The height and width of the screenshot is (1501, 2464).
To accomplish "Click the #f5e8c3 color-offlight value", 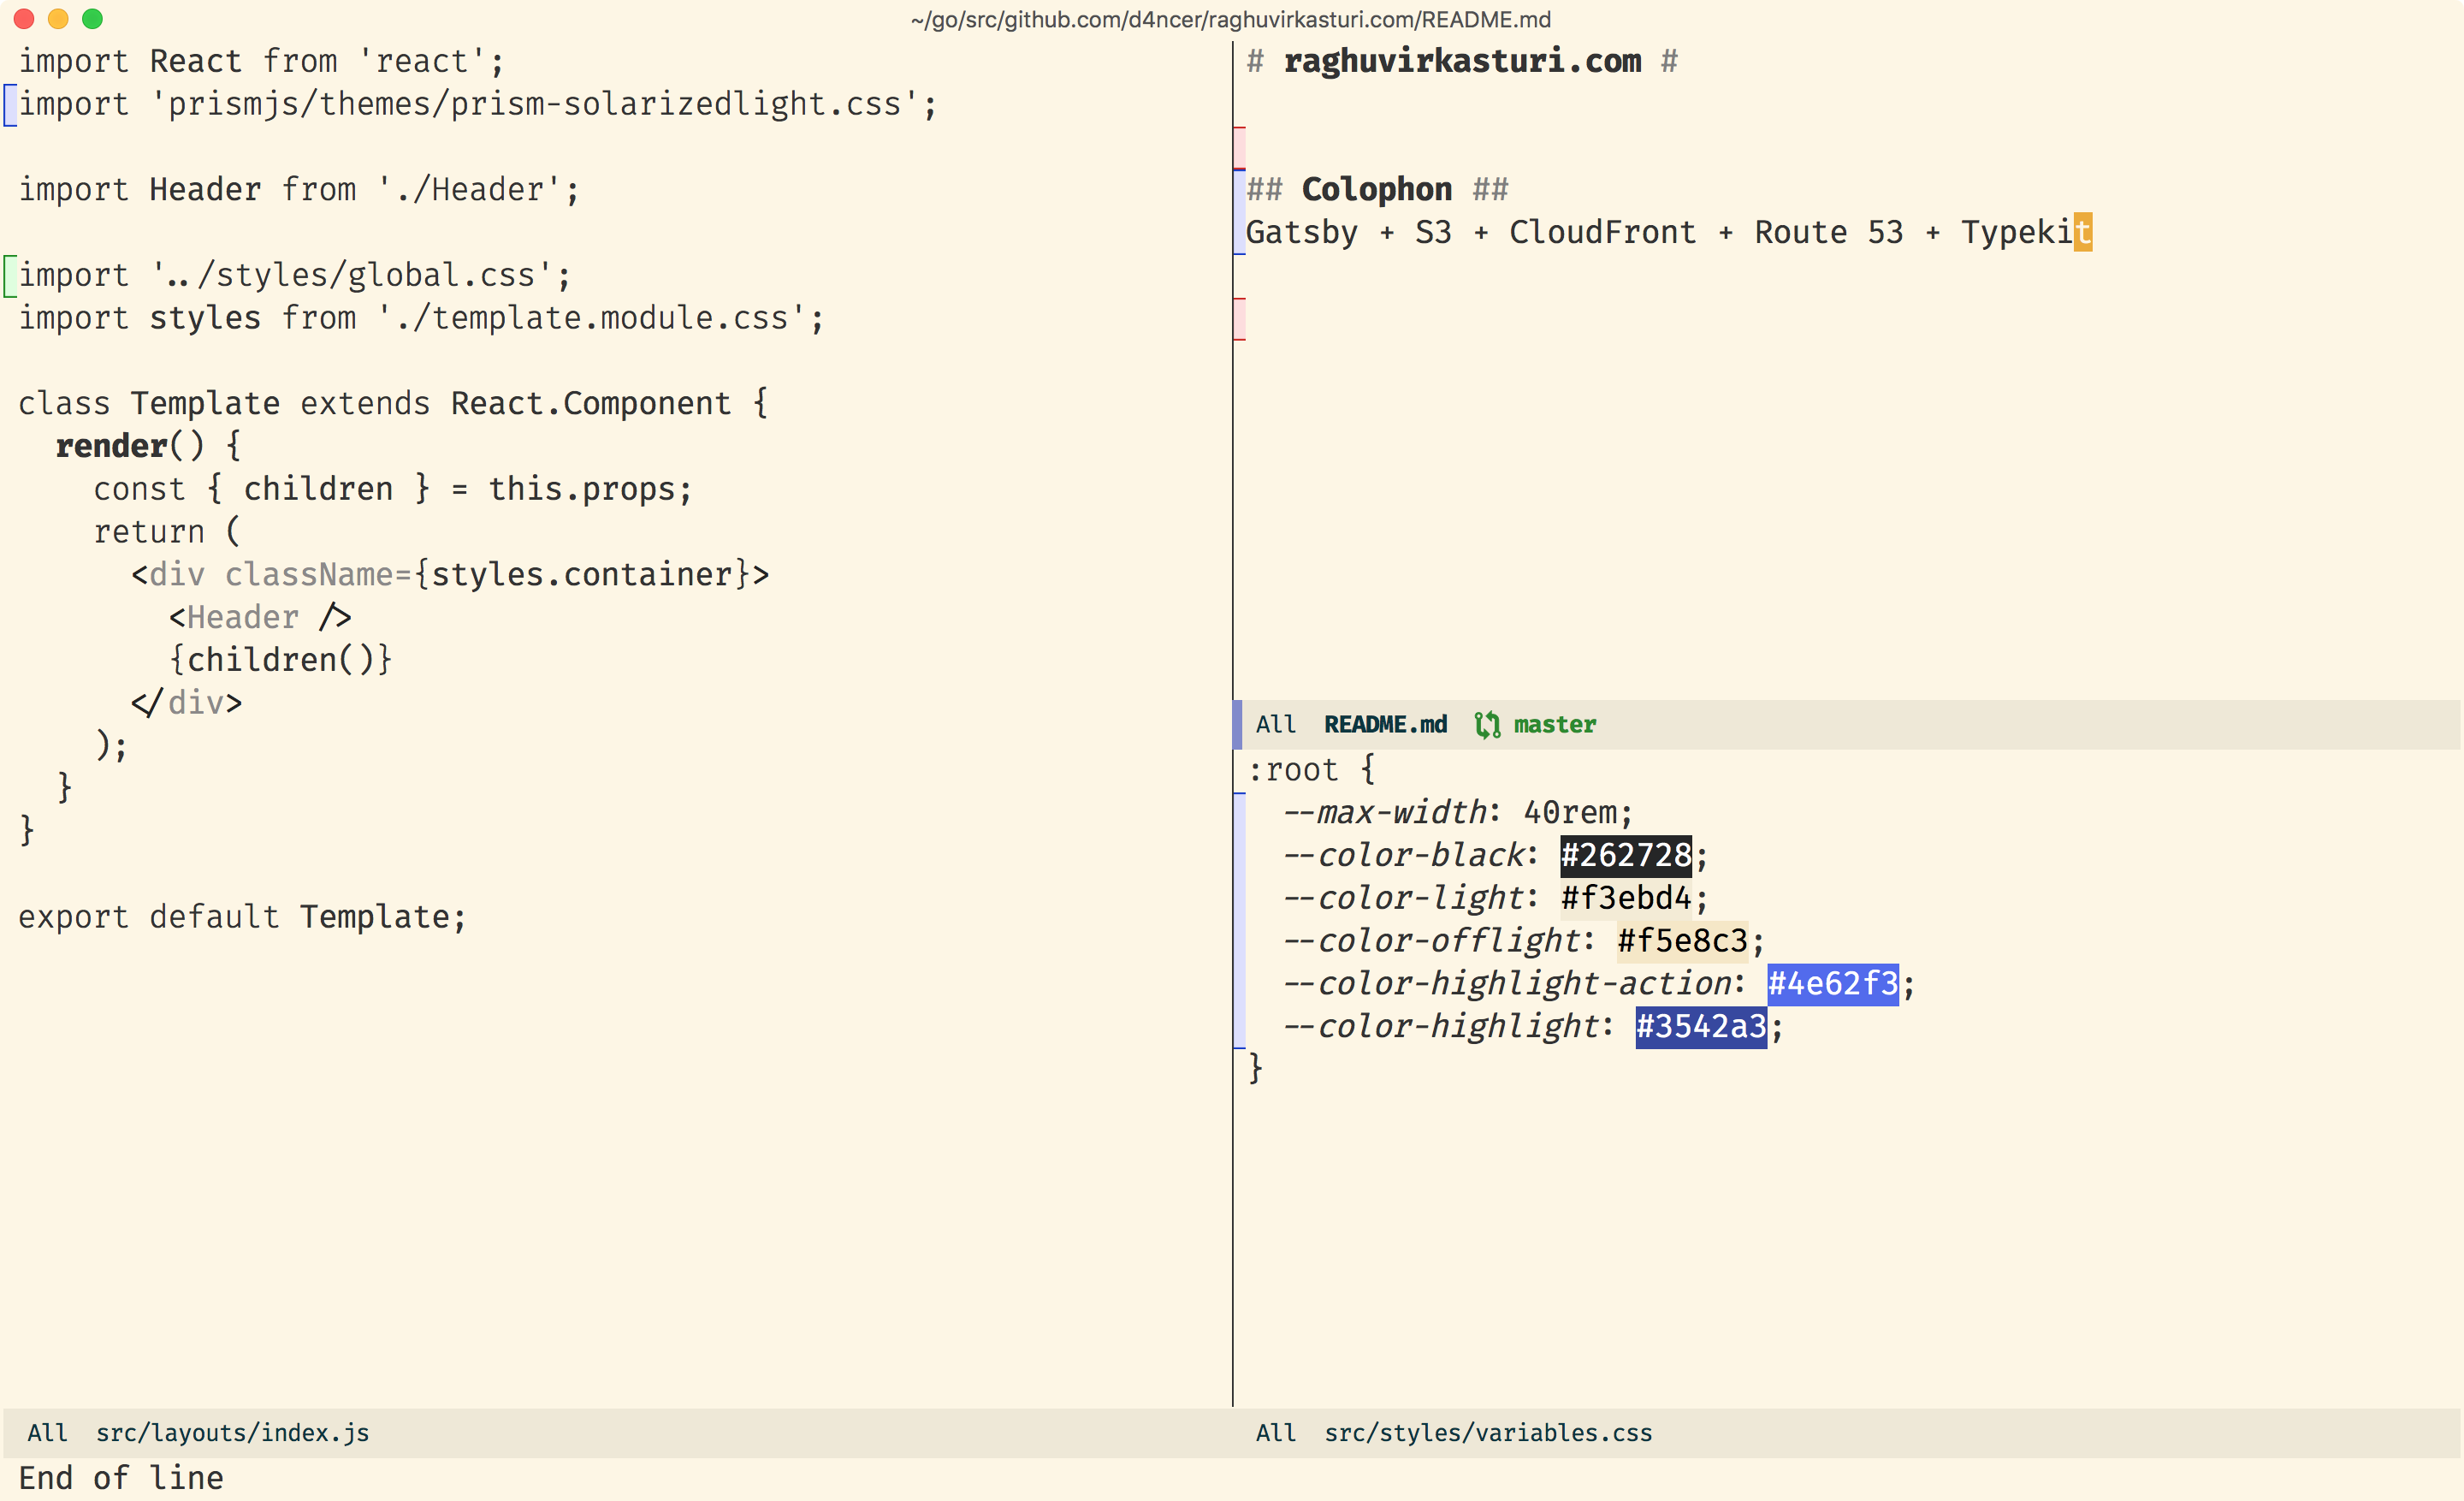I will tap(1682, 941).
